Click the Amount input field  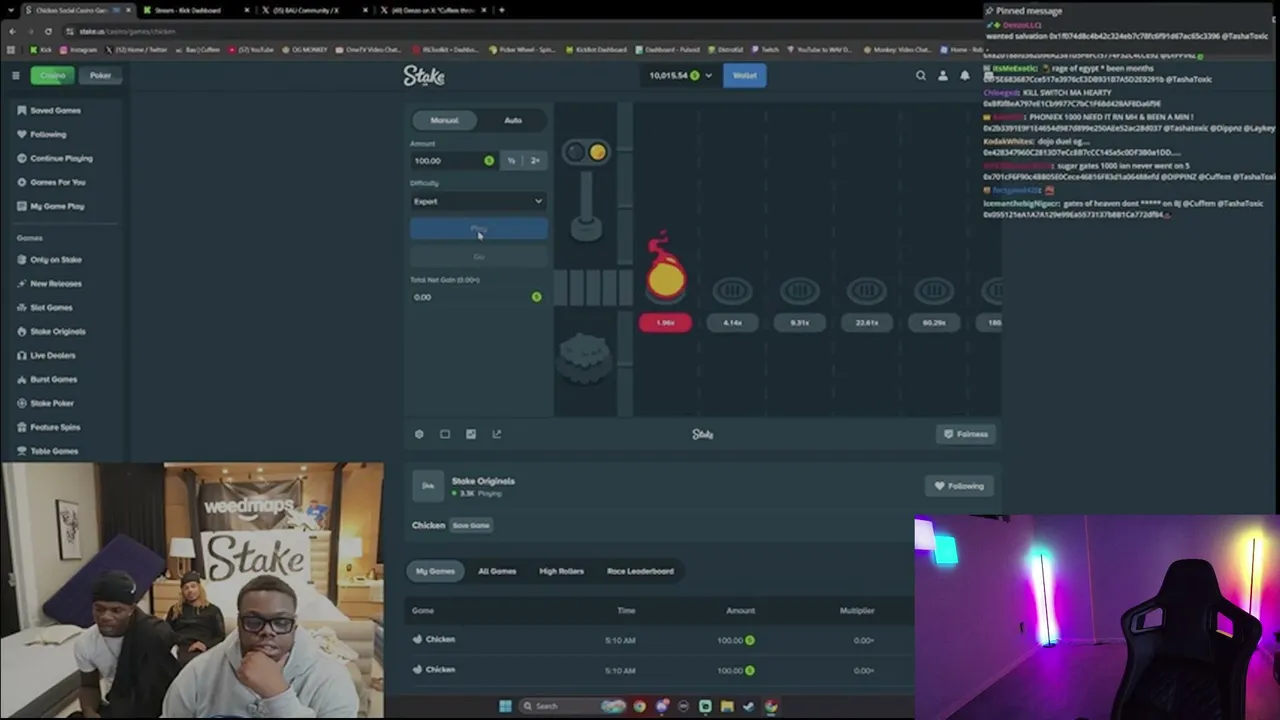tap(454, 160)
